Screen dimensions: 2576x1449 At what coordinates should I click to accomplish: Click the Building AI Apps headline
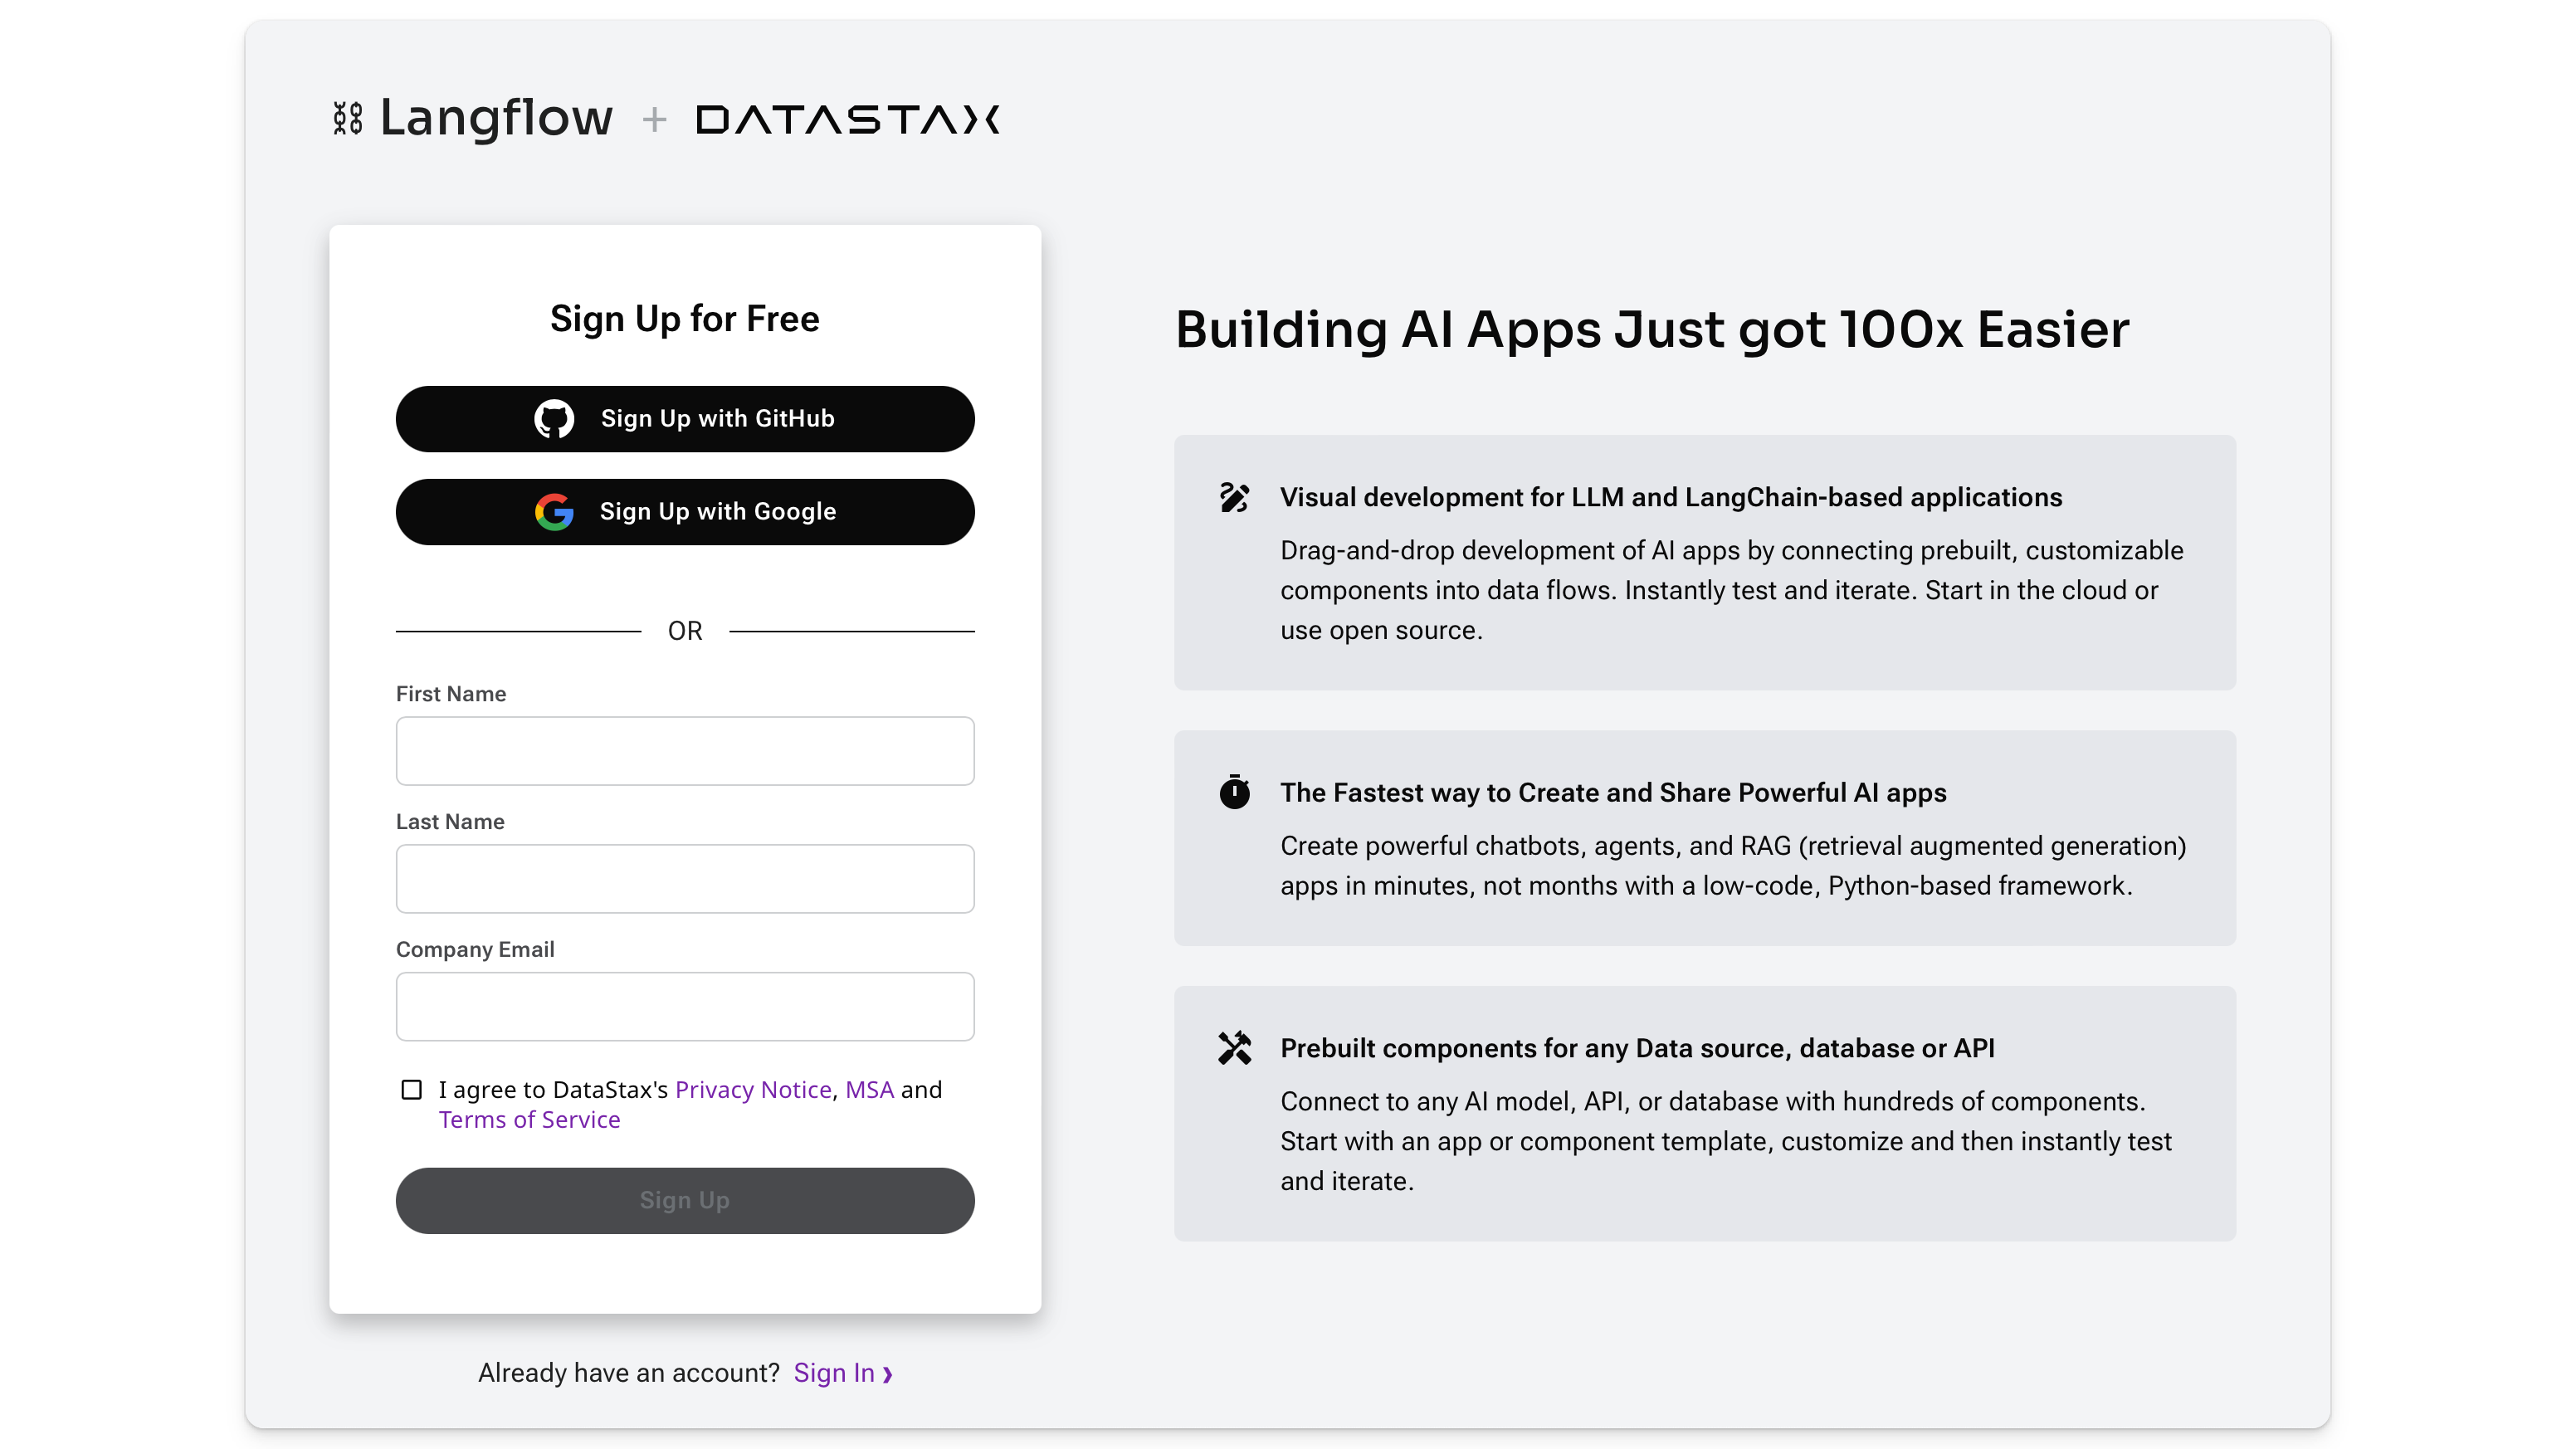1651,330
